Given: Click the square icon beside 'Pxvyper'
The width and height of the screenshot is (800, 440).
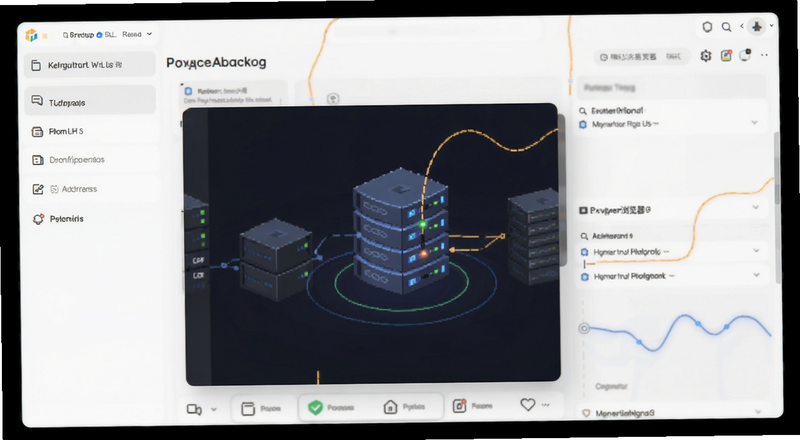Looking at the screenshot, I should (583, 210).
